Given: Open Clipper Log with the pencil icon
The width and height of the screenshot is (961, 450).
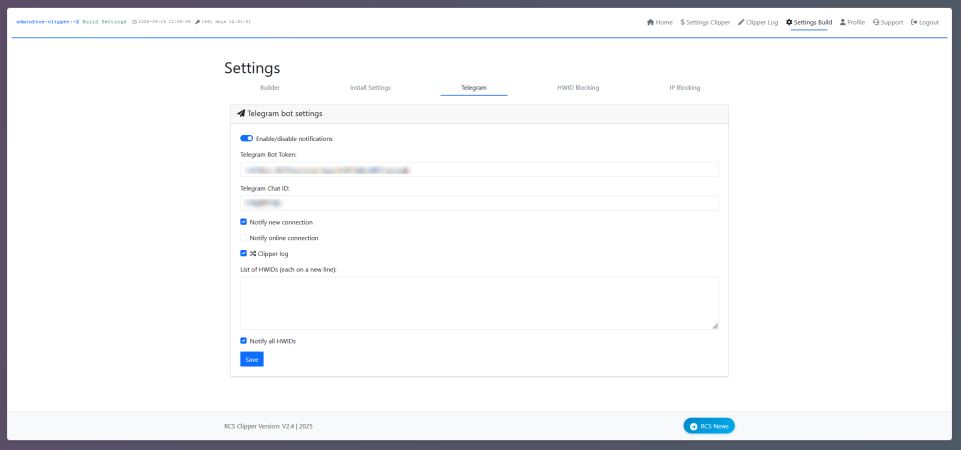Looking at the screenshot, I should tap(758, 22).
